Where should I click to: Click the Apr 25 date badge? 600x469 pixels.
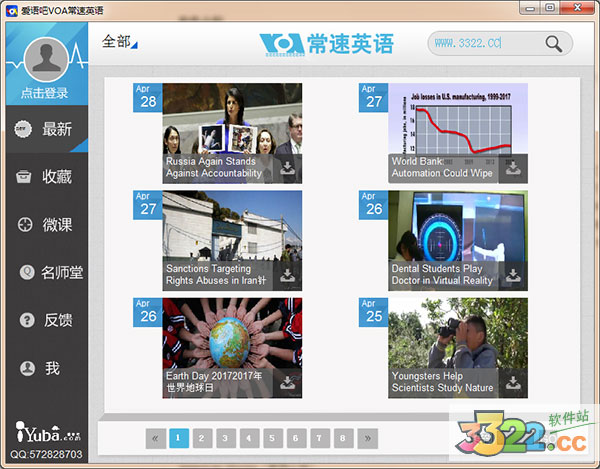[x=373, y=312]
